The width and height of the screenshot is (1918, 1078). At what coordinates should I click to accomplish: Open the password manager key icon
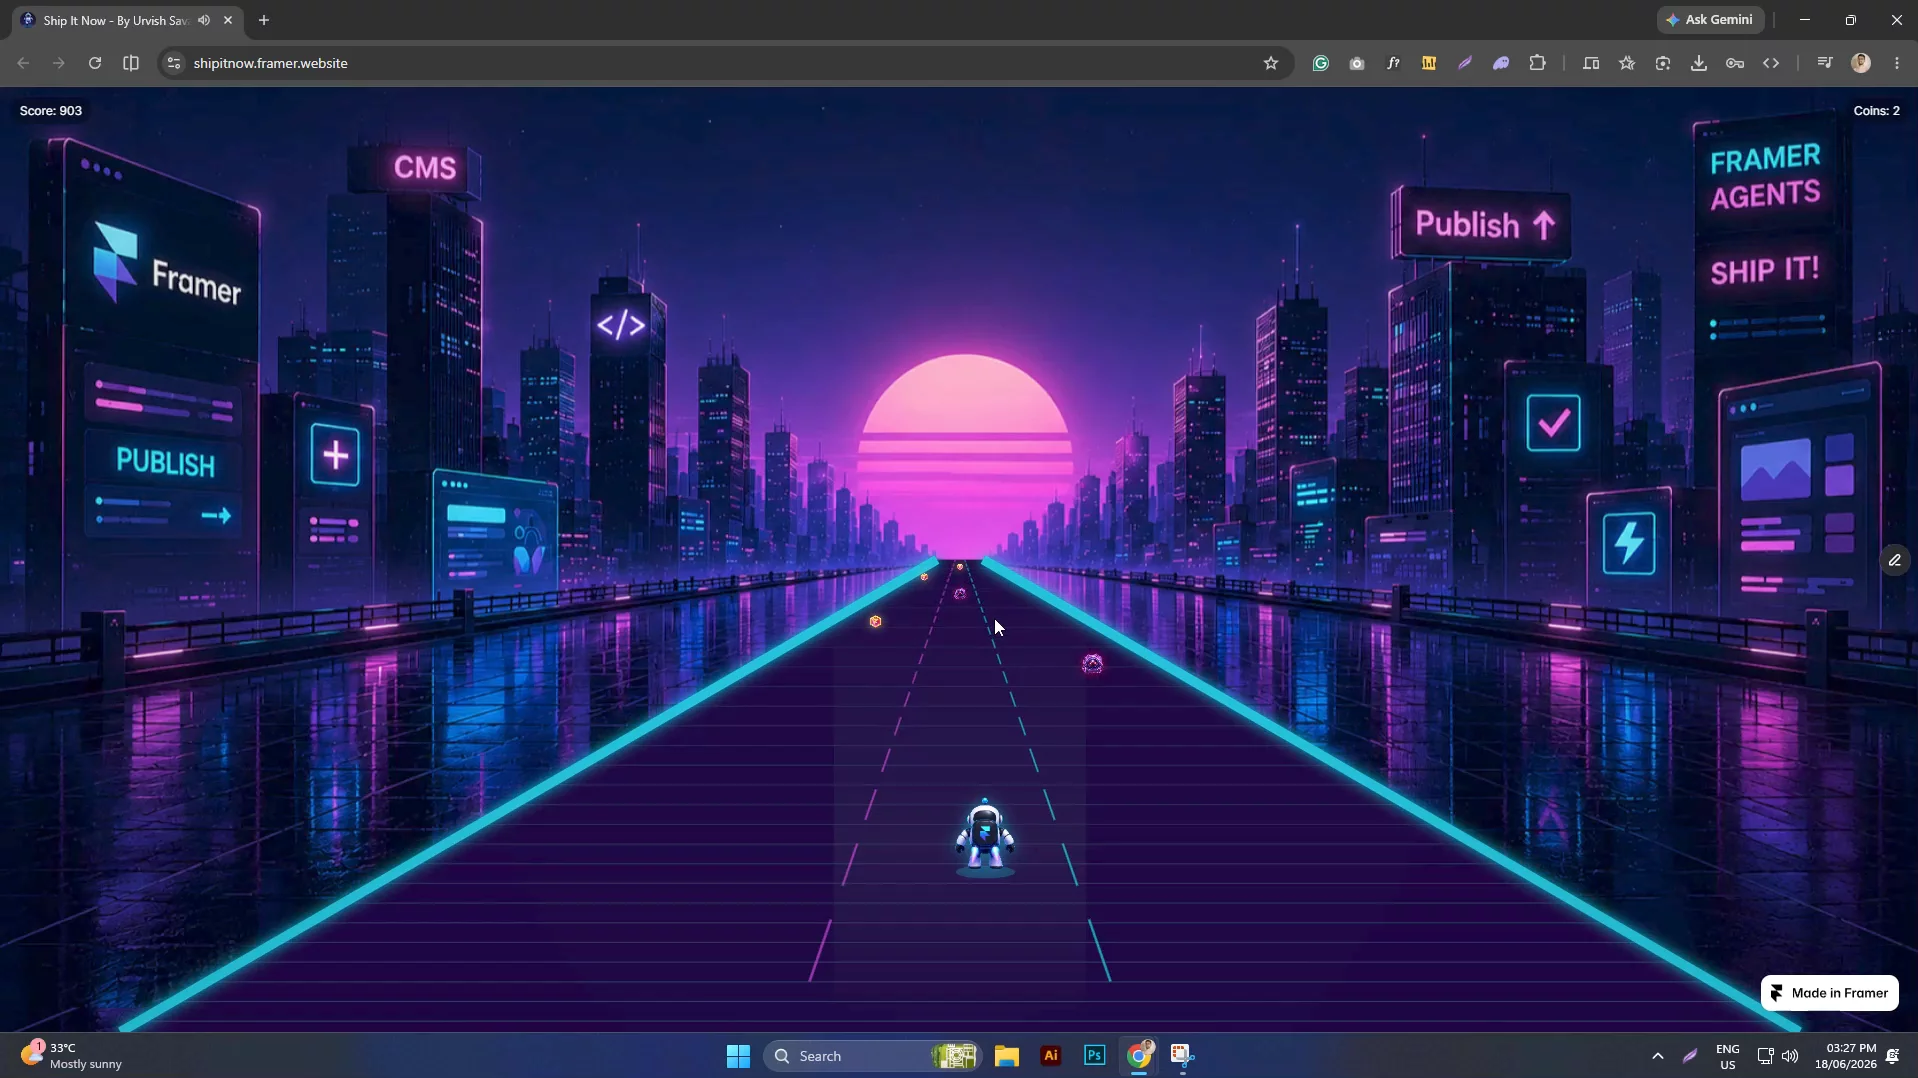tap(1735, 63)
